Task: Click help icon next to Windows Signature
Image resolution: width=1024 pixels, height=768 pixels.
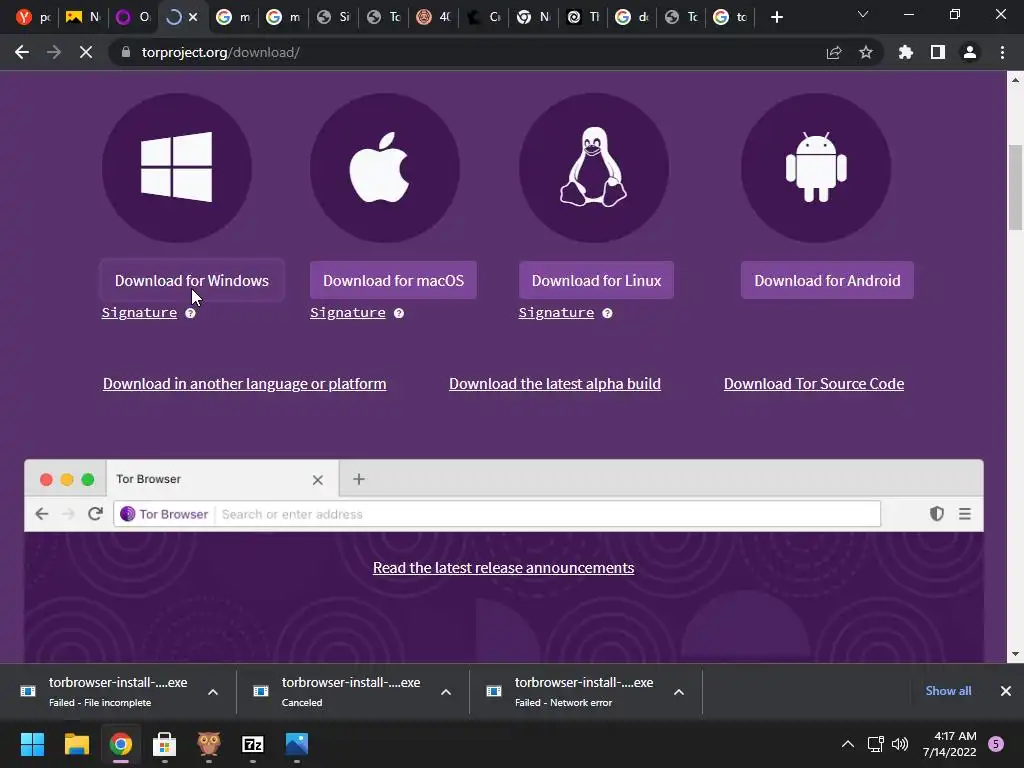Action: pos(190,313)
